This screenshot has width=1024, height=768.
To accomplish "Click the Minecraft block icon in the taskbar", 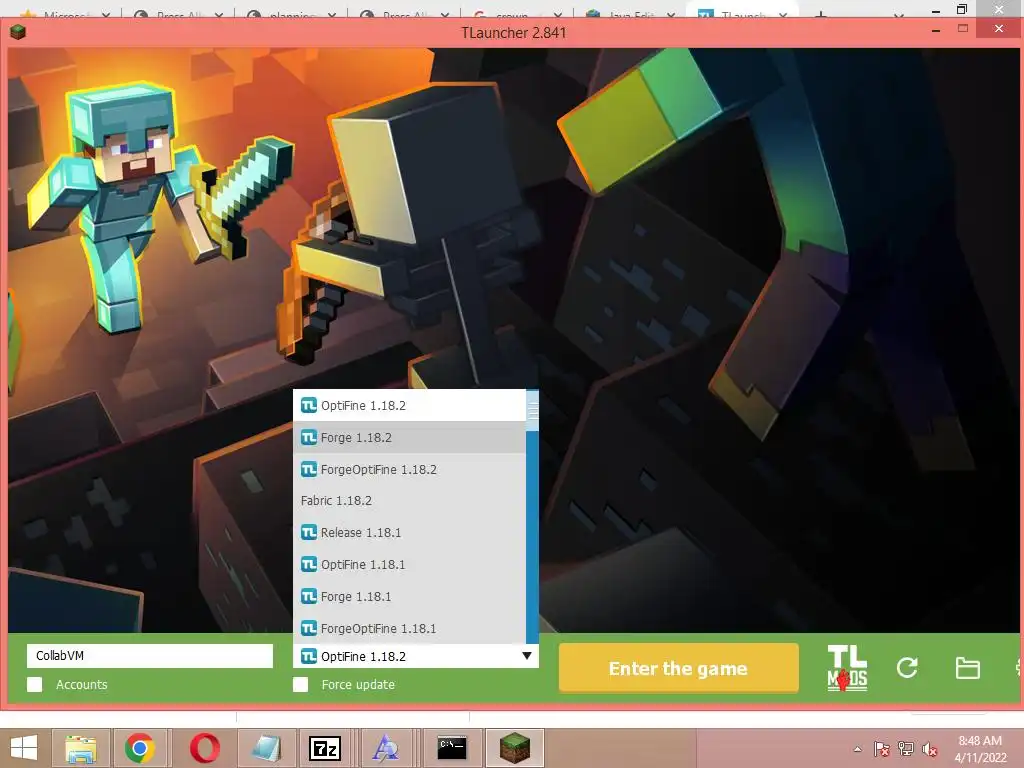I will [x=515, y=748].
